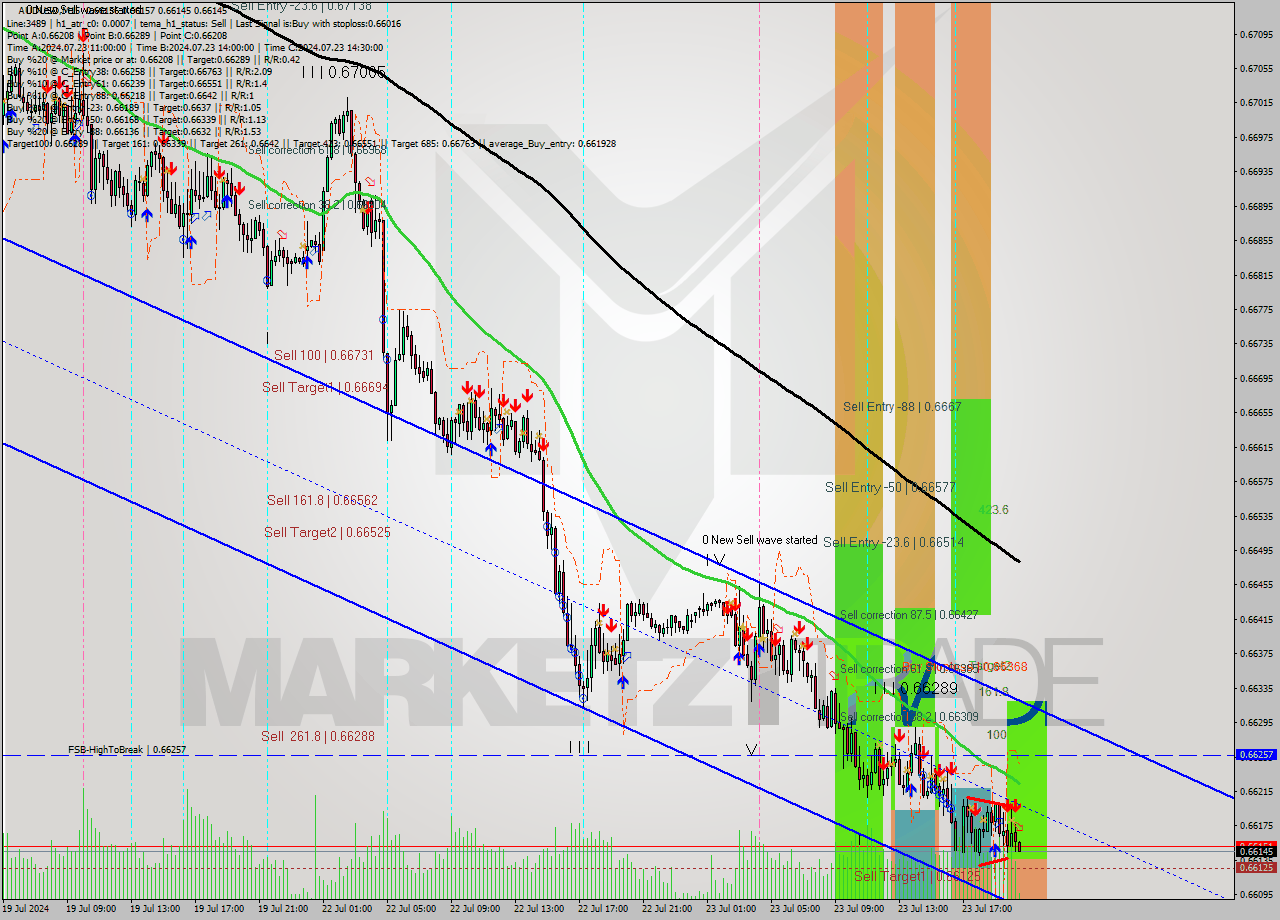1280x920 pixels.
Task: Click the 'Sell 100 | 0.66731' label
Action: pyautogui.click(x=324, y=355)
